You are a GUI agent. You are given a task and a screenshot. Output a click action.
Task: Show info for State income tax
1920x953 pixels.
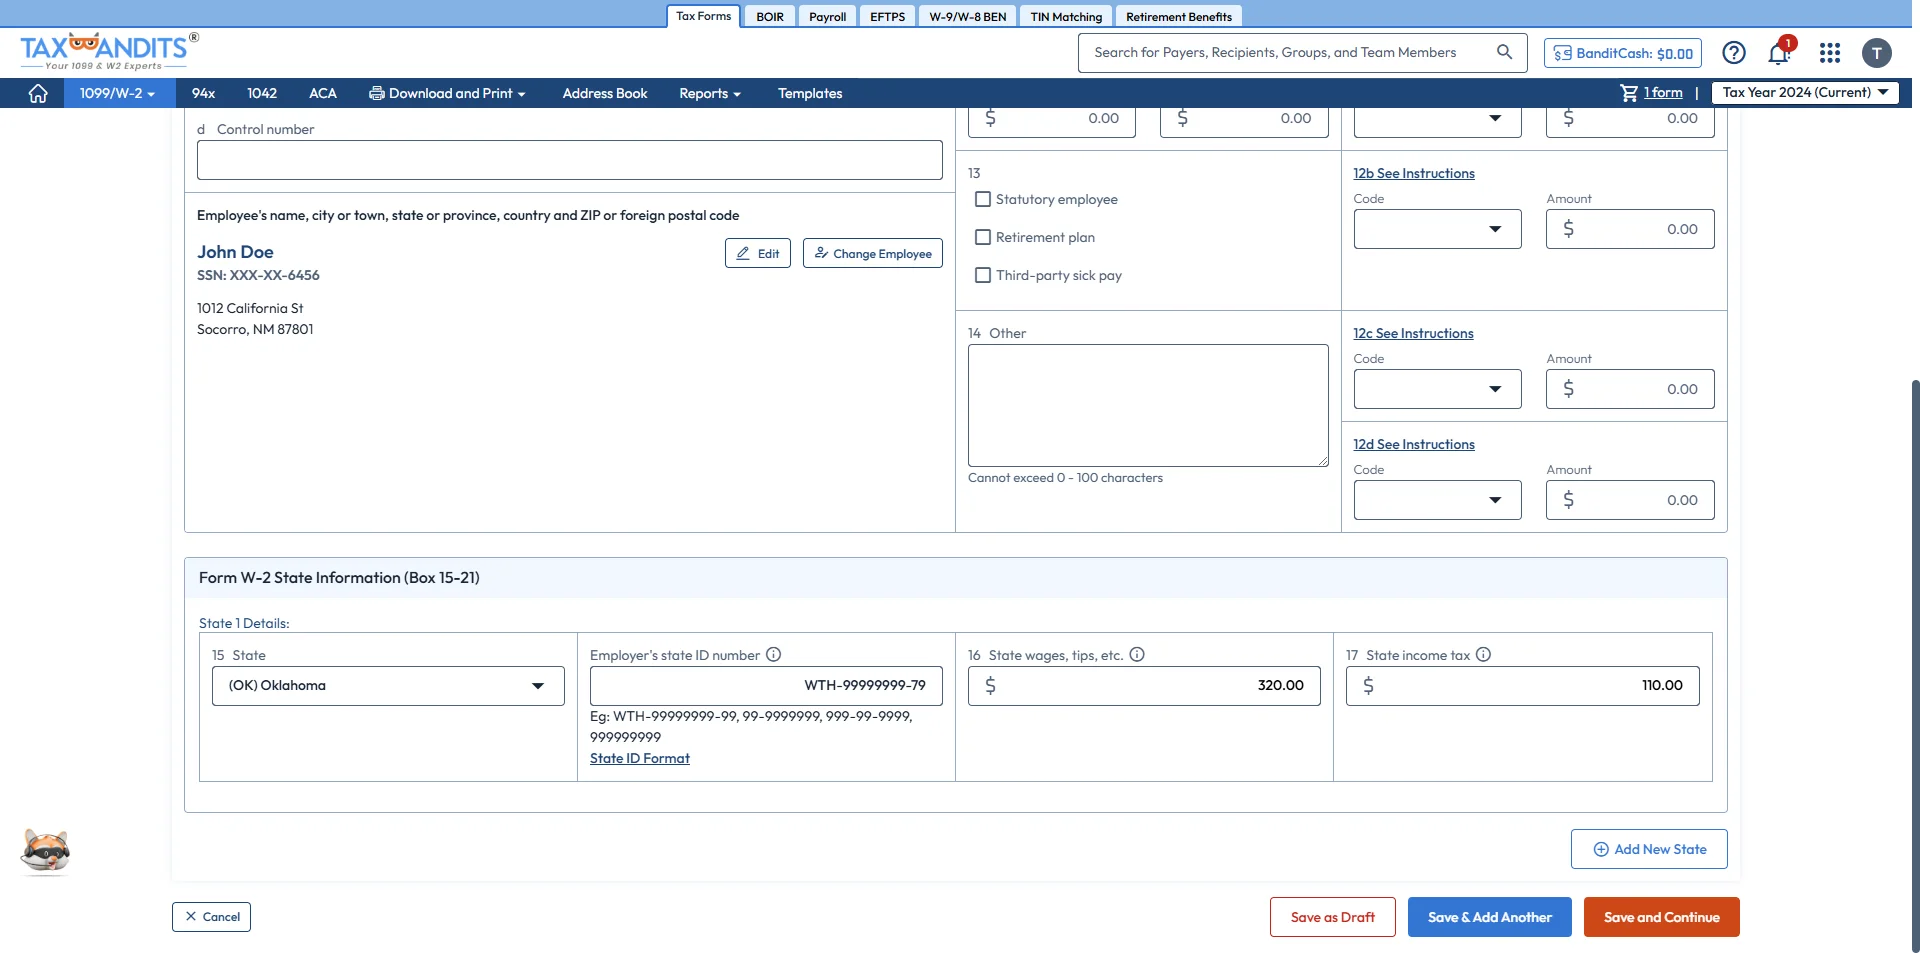click(x=1484, y=655)
